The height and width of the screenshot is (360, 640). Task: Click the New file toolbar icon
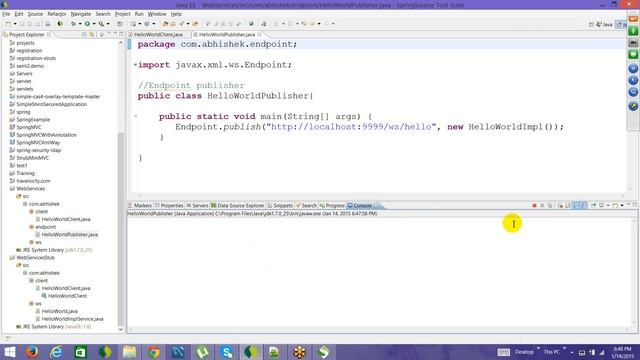coord(8,24)
